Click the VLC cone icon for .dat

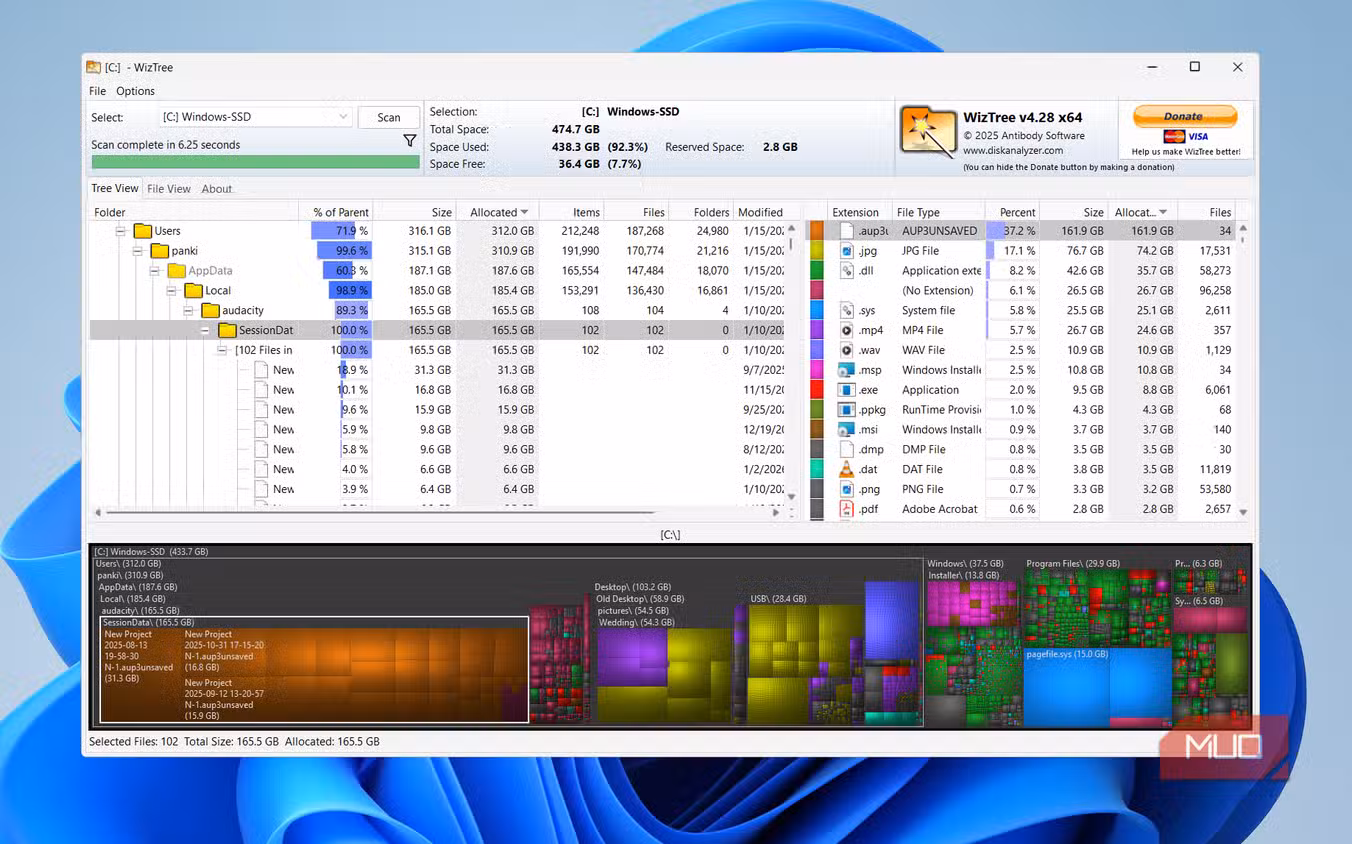point(846,469)
